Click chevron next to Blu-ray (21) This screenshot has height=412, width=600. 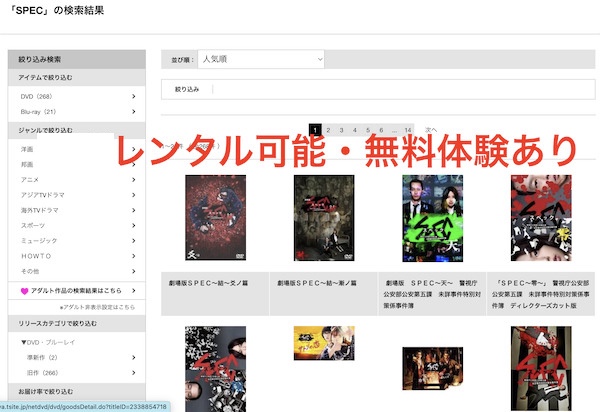point(134,112)
